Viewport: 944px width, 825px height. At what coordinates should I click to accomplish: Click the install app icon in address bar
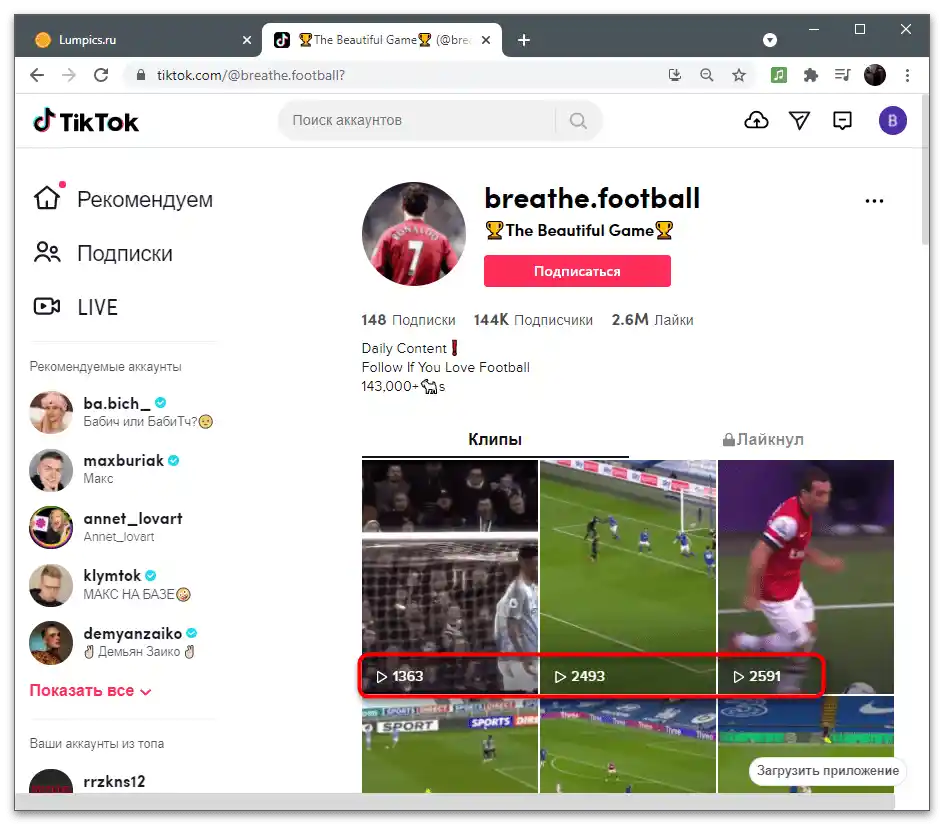(675, 75)
